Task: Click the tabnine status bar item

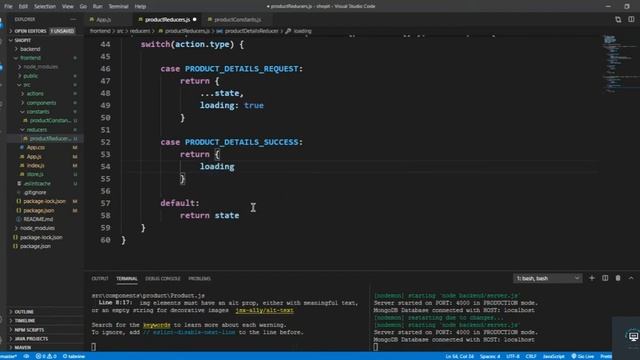Action: click(x=74, y=356)
